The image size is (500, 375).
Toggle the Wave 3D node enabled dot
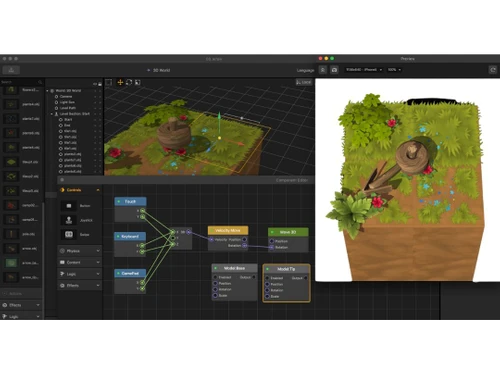[272, 232]
